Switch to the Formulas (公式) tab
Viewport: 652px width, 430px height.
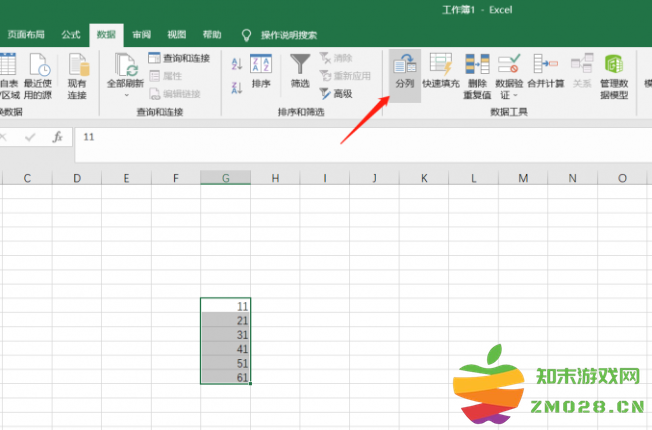tap(71, 35)
